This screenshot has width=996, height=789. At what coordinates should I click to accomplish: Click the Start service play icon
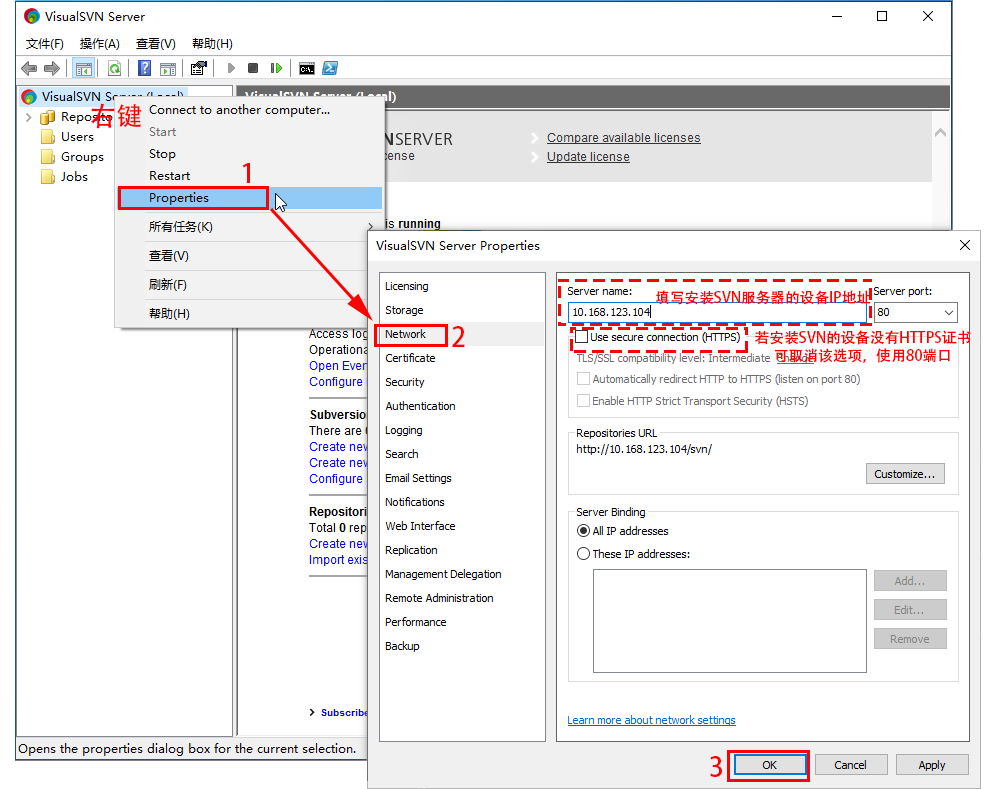(231, 68)
